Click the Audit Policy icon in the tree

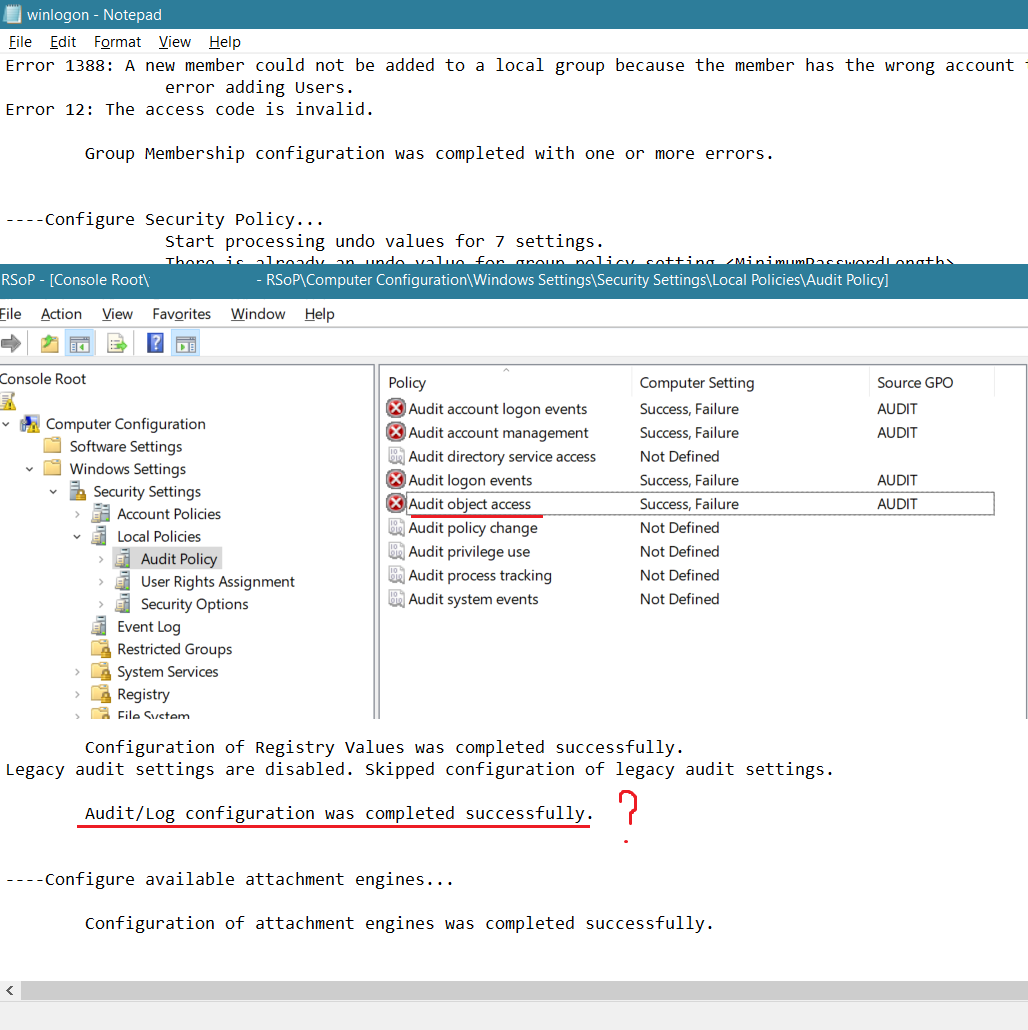click(123, 559)
